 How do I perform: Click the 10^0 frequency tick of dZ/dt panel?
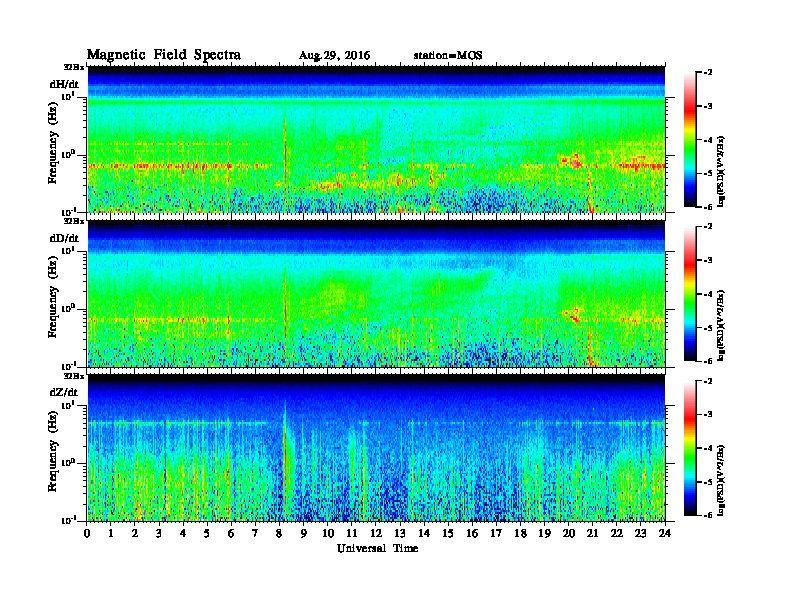[x=68, y=463]
